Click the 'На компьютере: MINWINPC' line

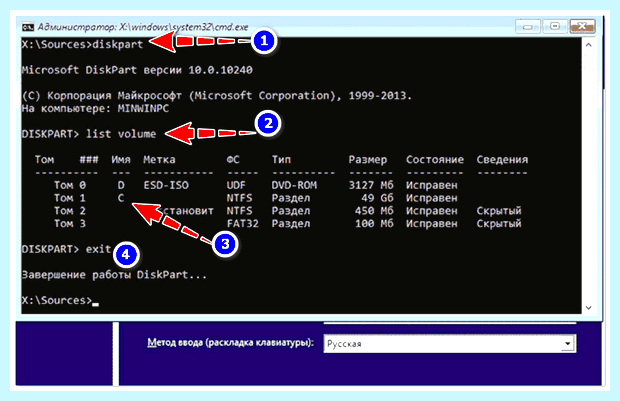pos(95,108)
